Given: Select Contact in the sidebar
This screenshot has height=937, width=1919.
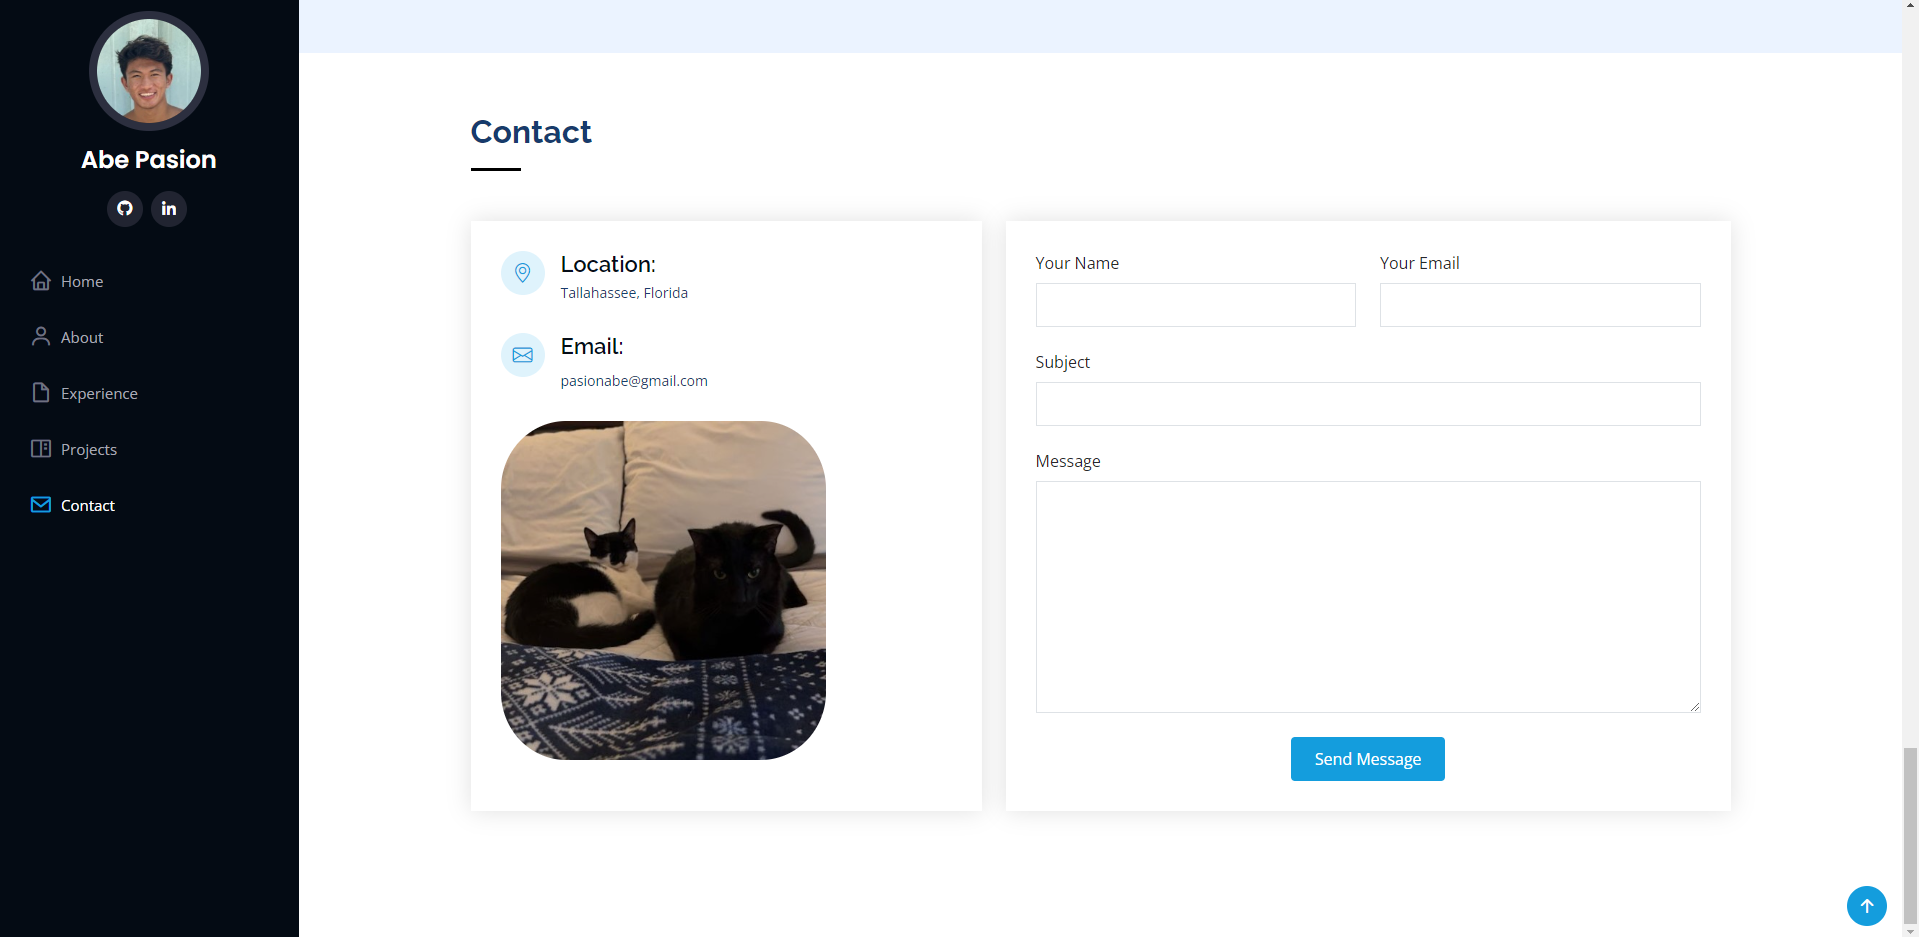Looking at the screenshot, I should coord(88,506).
